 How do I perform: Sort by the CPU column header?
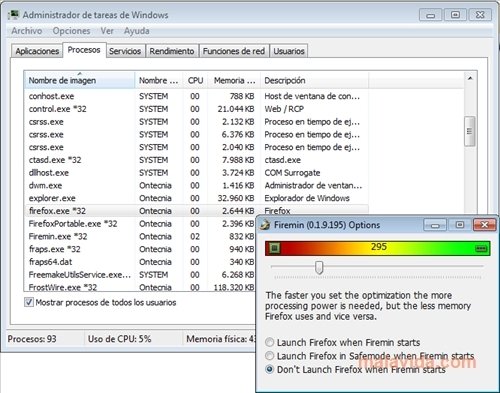pyautogui.click(x=195, y=80)
